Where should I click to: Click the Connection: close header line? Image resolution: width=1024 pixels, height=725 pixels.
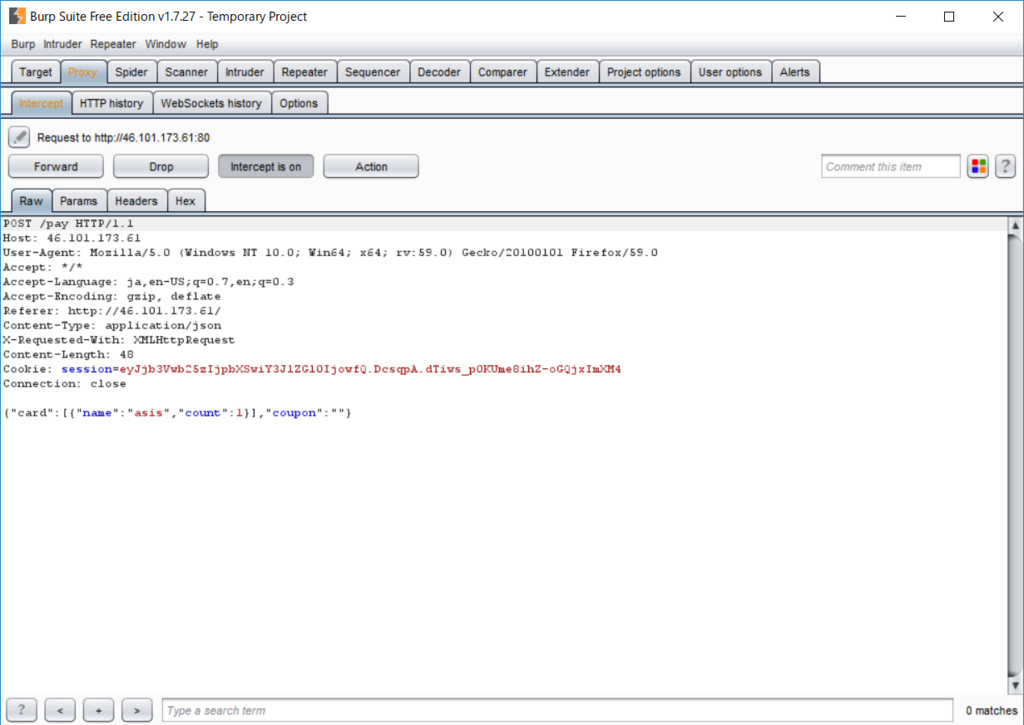[64, 384]
